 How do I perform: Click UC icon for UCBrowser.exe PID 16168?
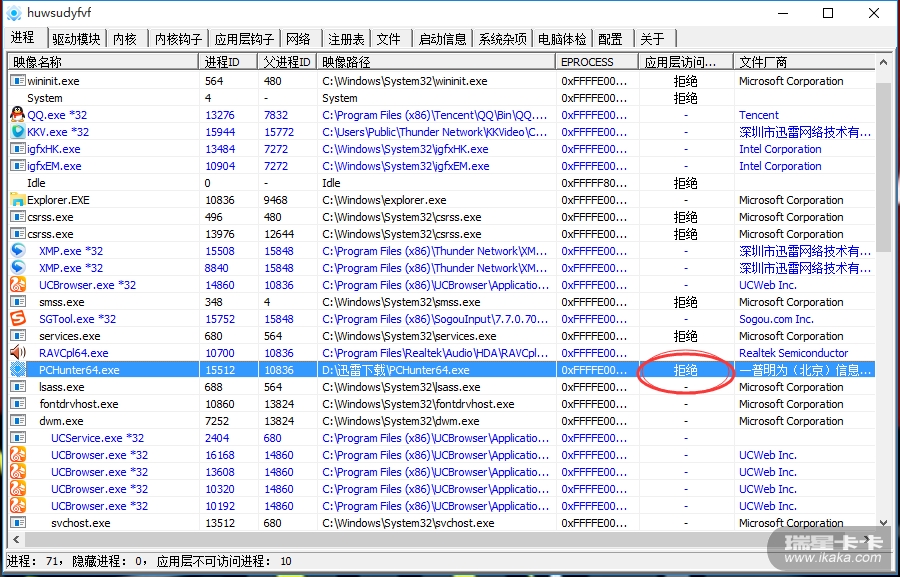(x=18, y=455)
